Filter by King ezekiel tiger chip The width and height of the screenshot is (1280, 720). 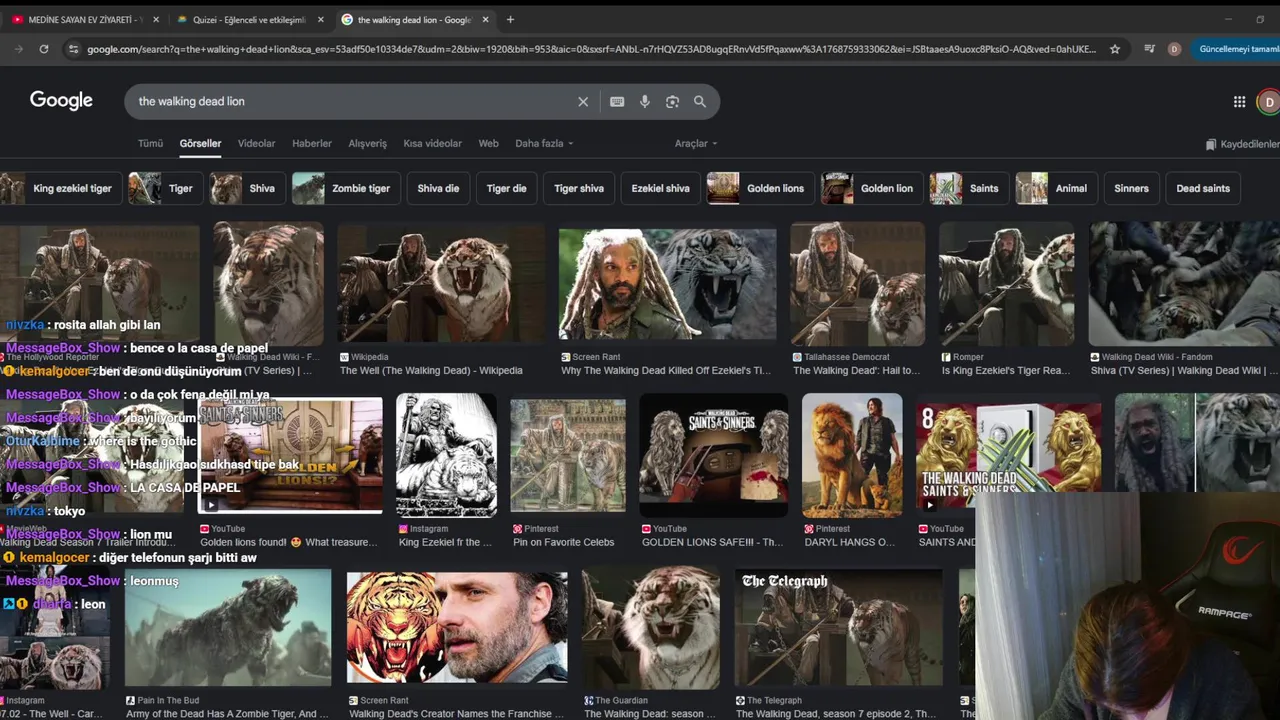click(61, 188)
